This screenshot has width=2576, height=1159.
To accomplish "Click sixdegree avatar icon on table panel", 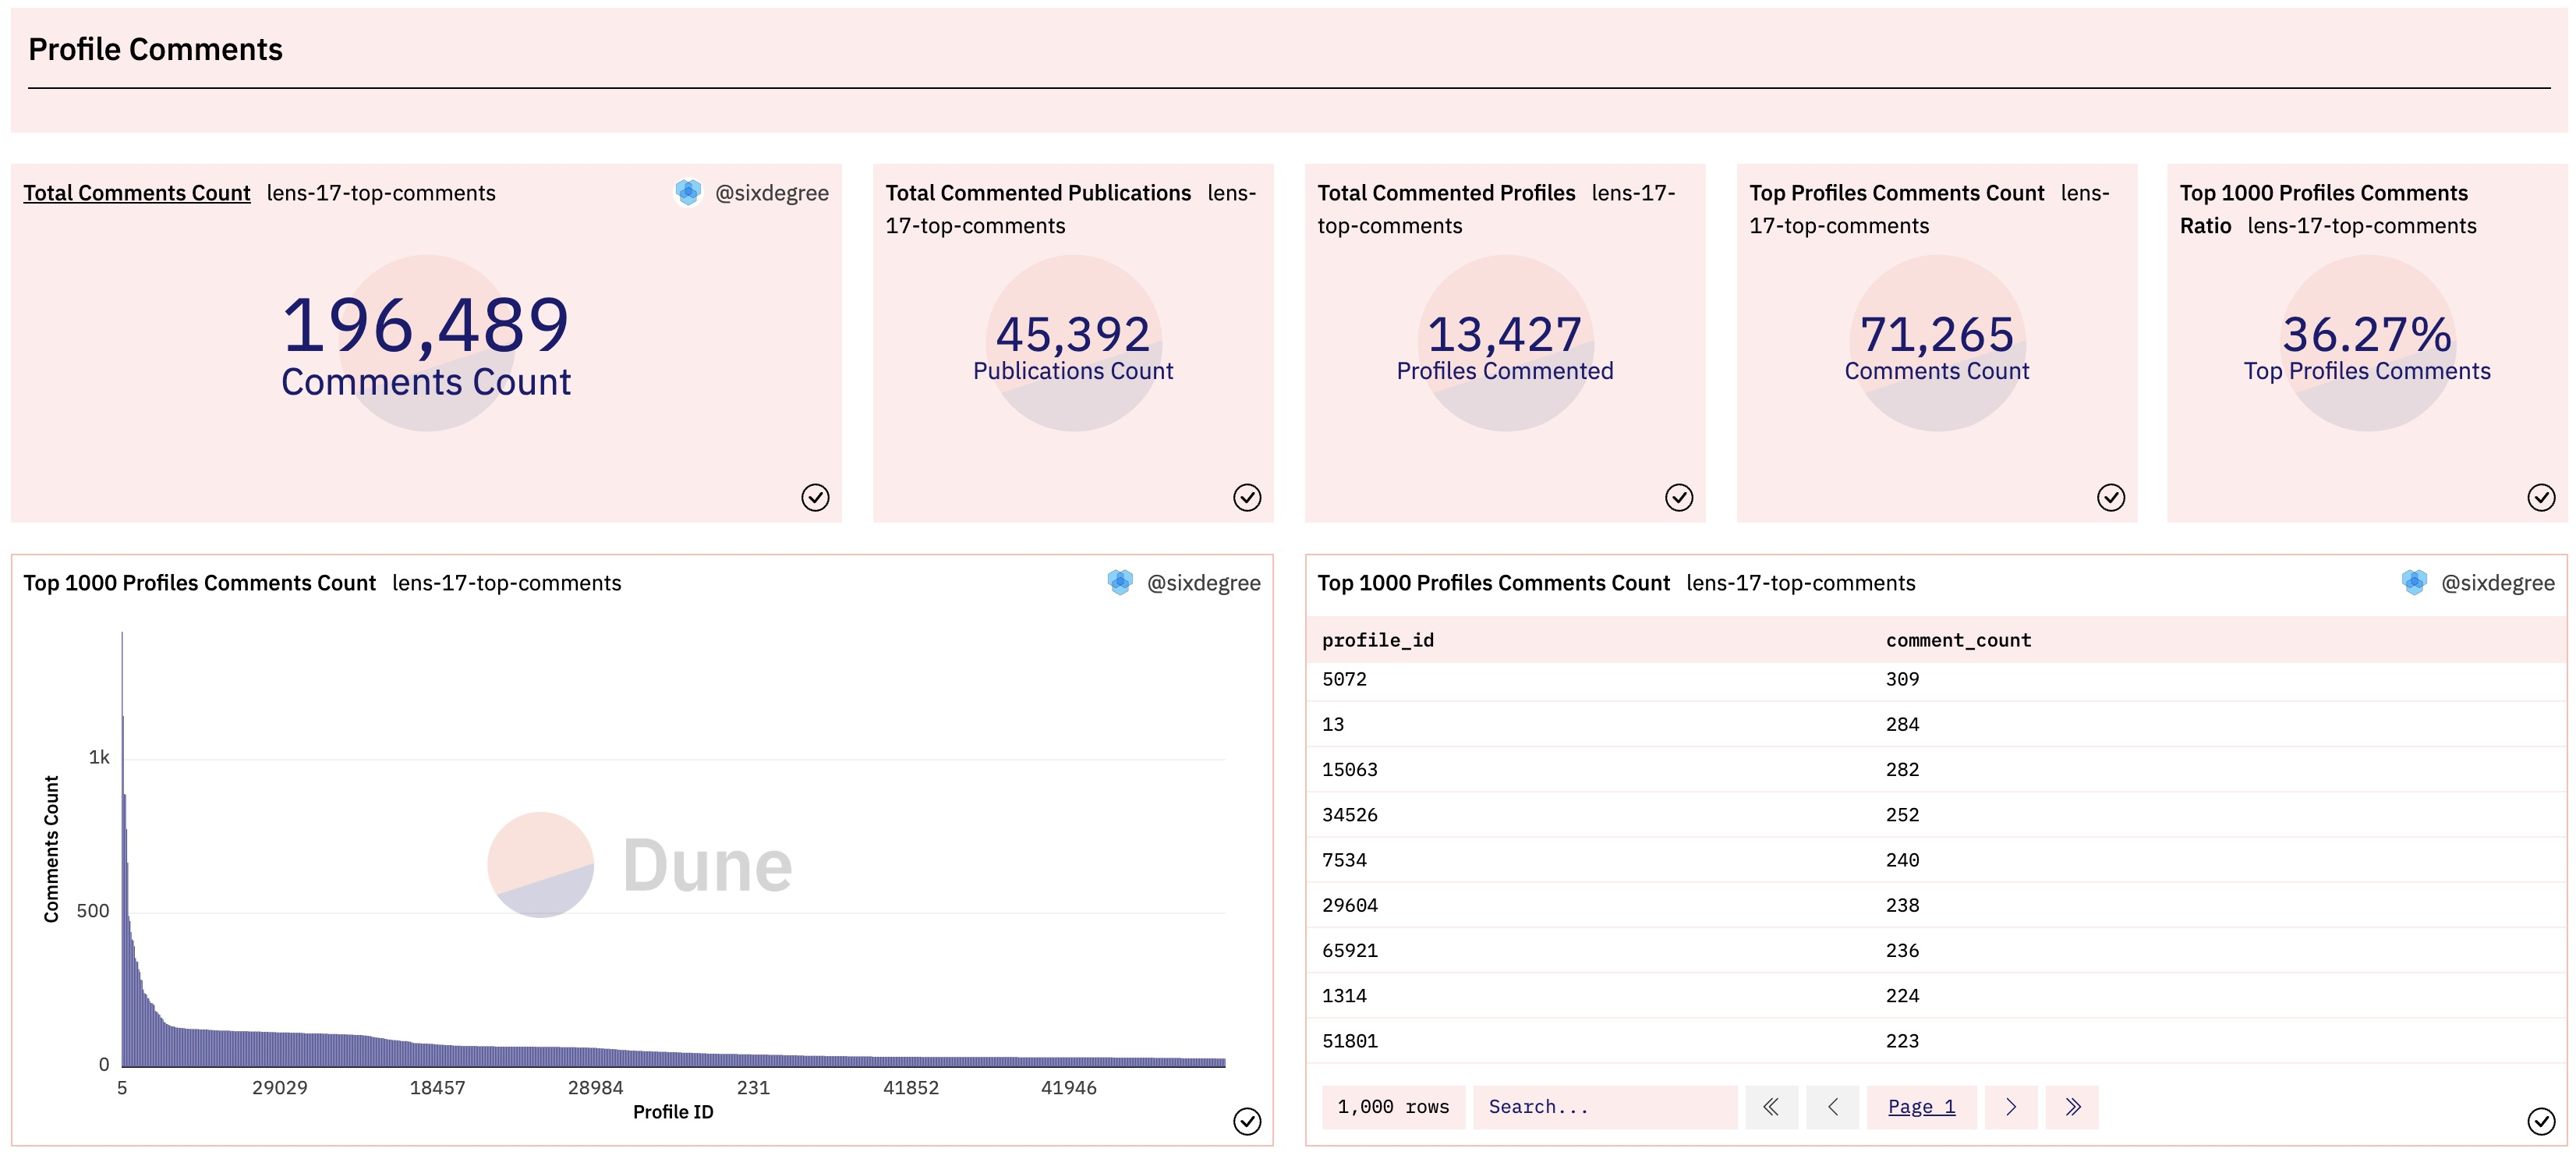I will pyautogui.click(x=2414, y=582).
